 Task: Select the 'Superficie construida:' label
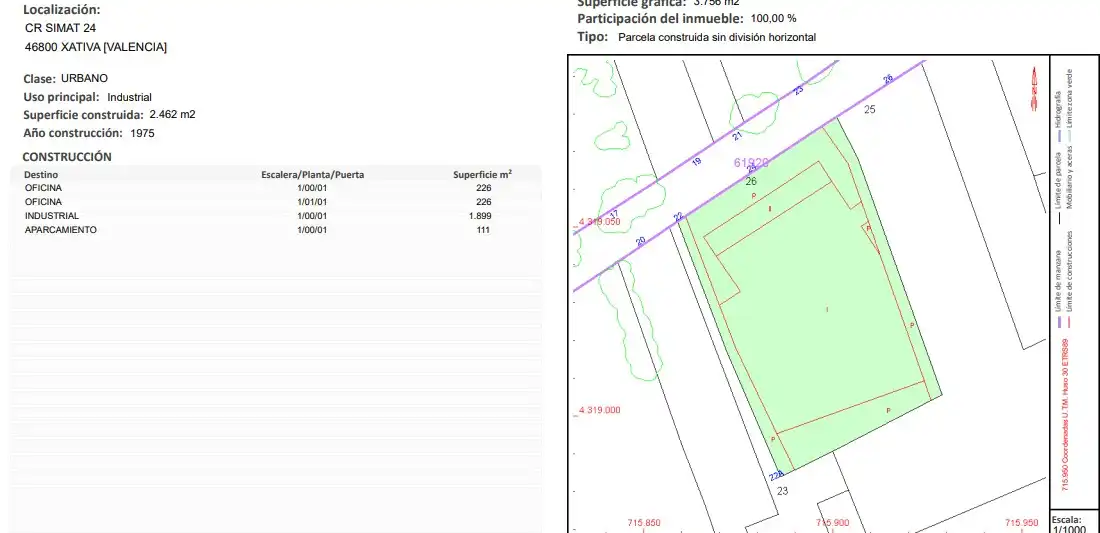83,115
